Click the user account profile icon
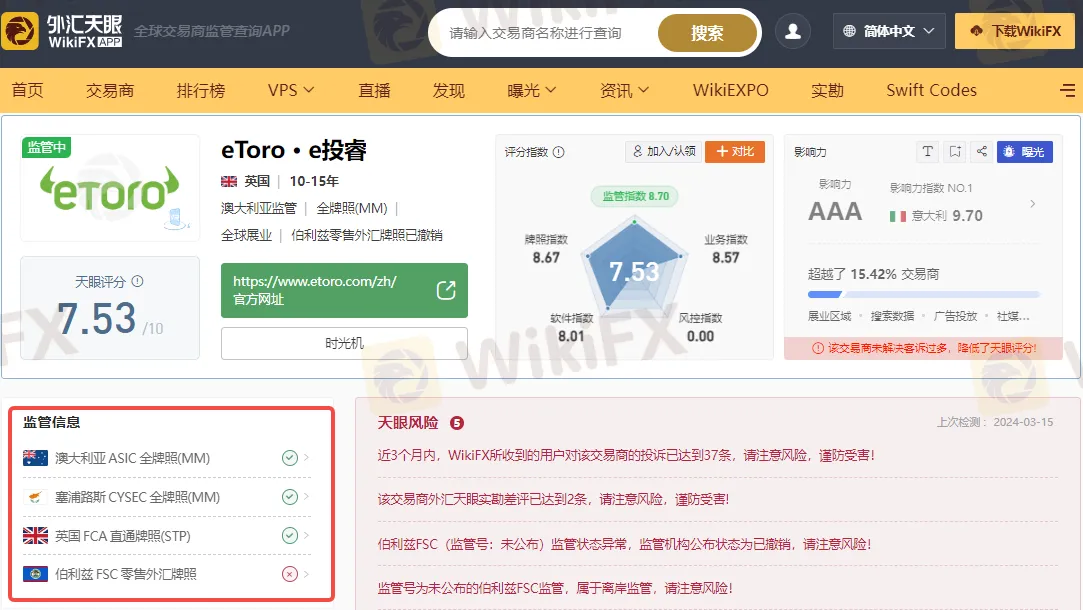This screenshot has width=1083, height=610. (x=793, y=32)
